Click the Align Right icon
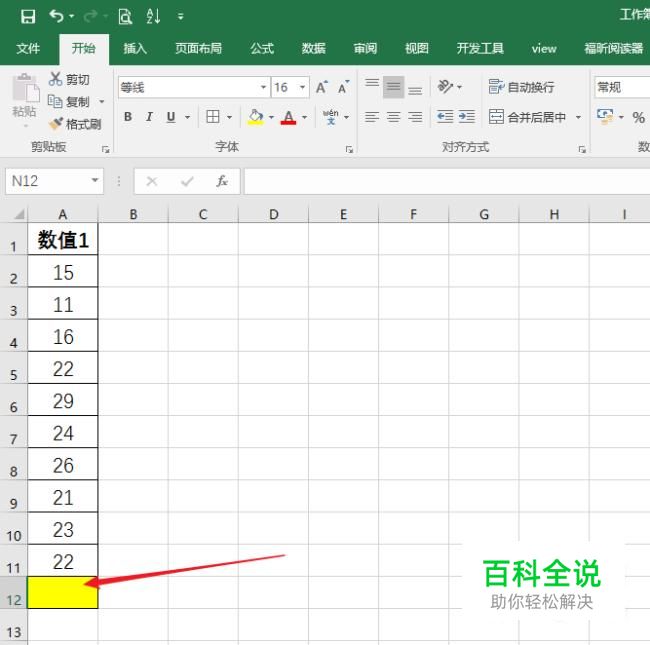 (415, 117)
